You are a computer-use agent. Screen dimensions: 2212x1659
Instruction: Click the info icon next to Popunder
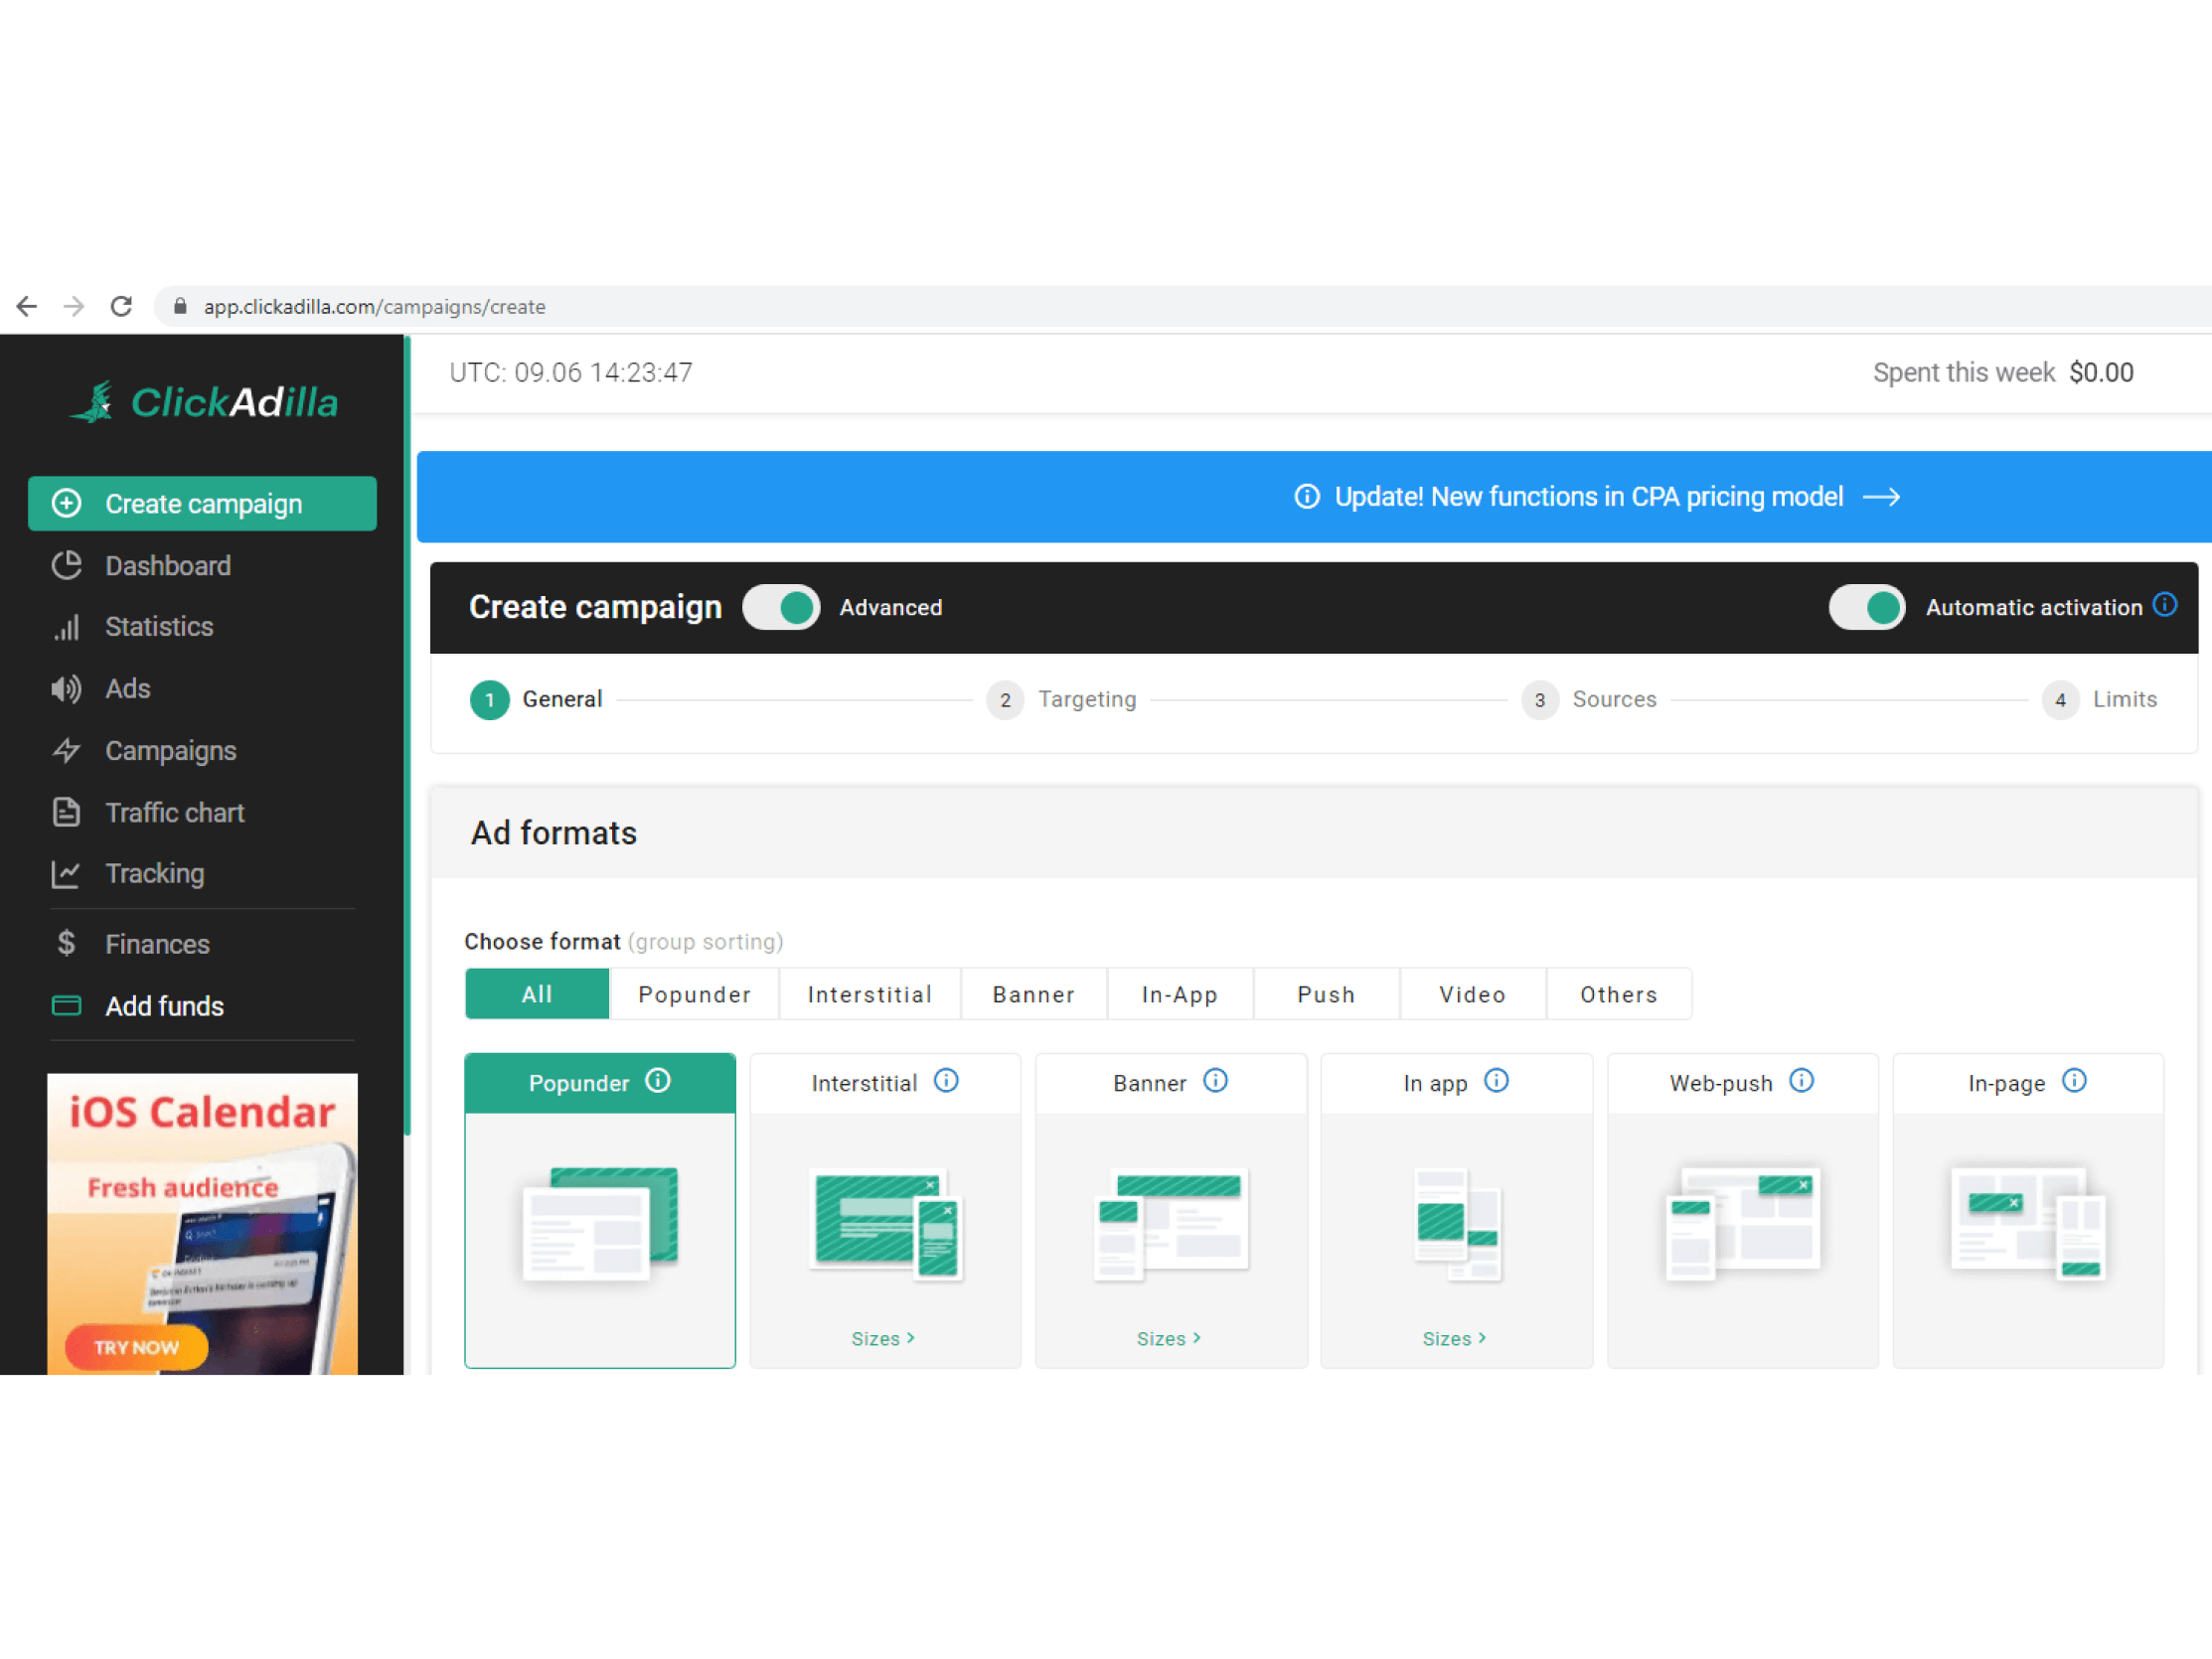click(x=658, y=1081)
